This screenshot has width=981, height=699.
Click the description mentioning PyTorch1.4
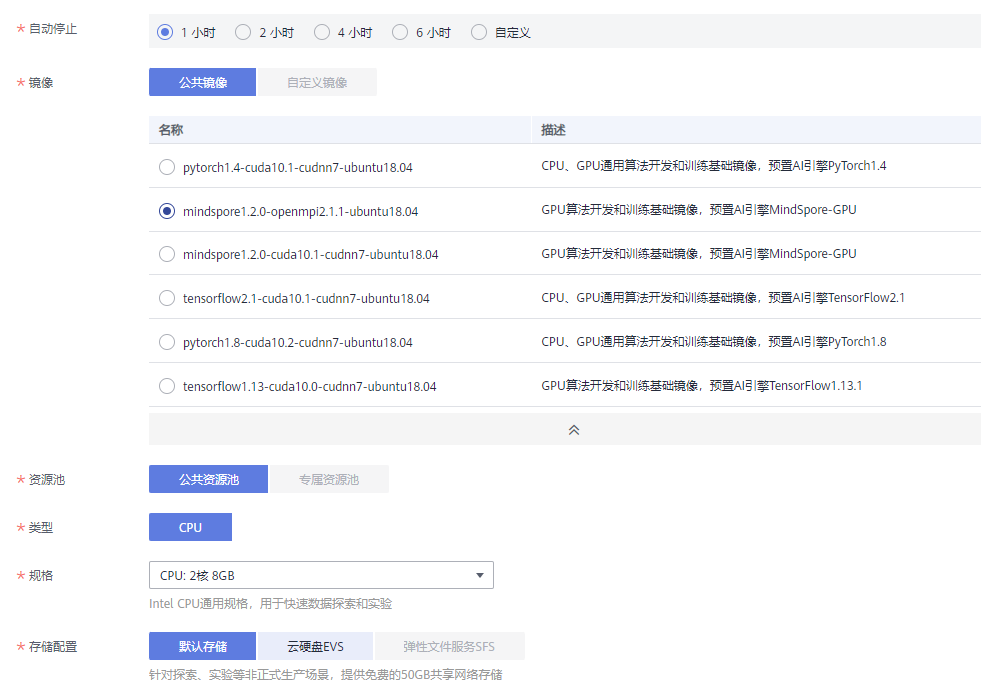[714, 166]
